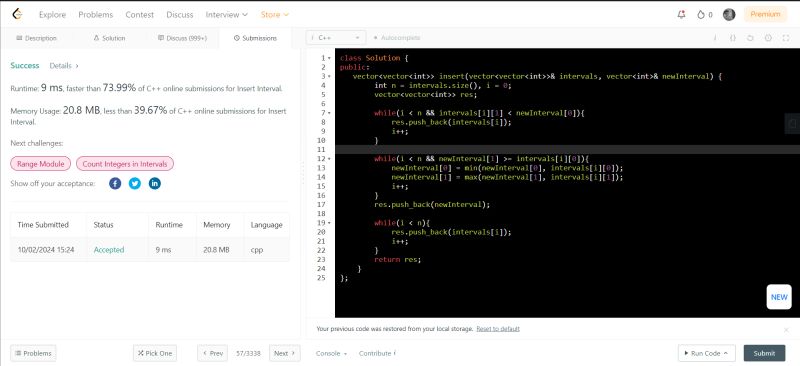Open the Problems list button at bottom
Image resolution: width=800 pixels, height=366 pixels.
click(x=33, y=353)
